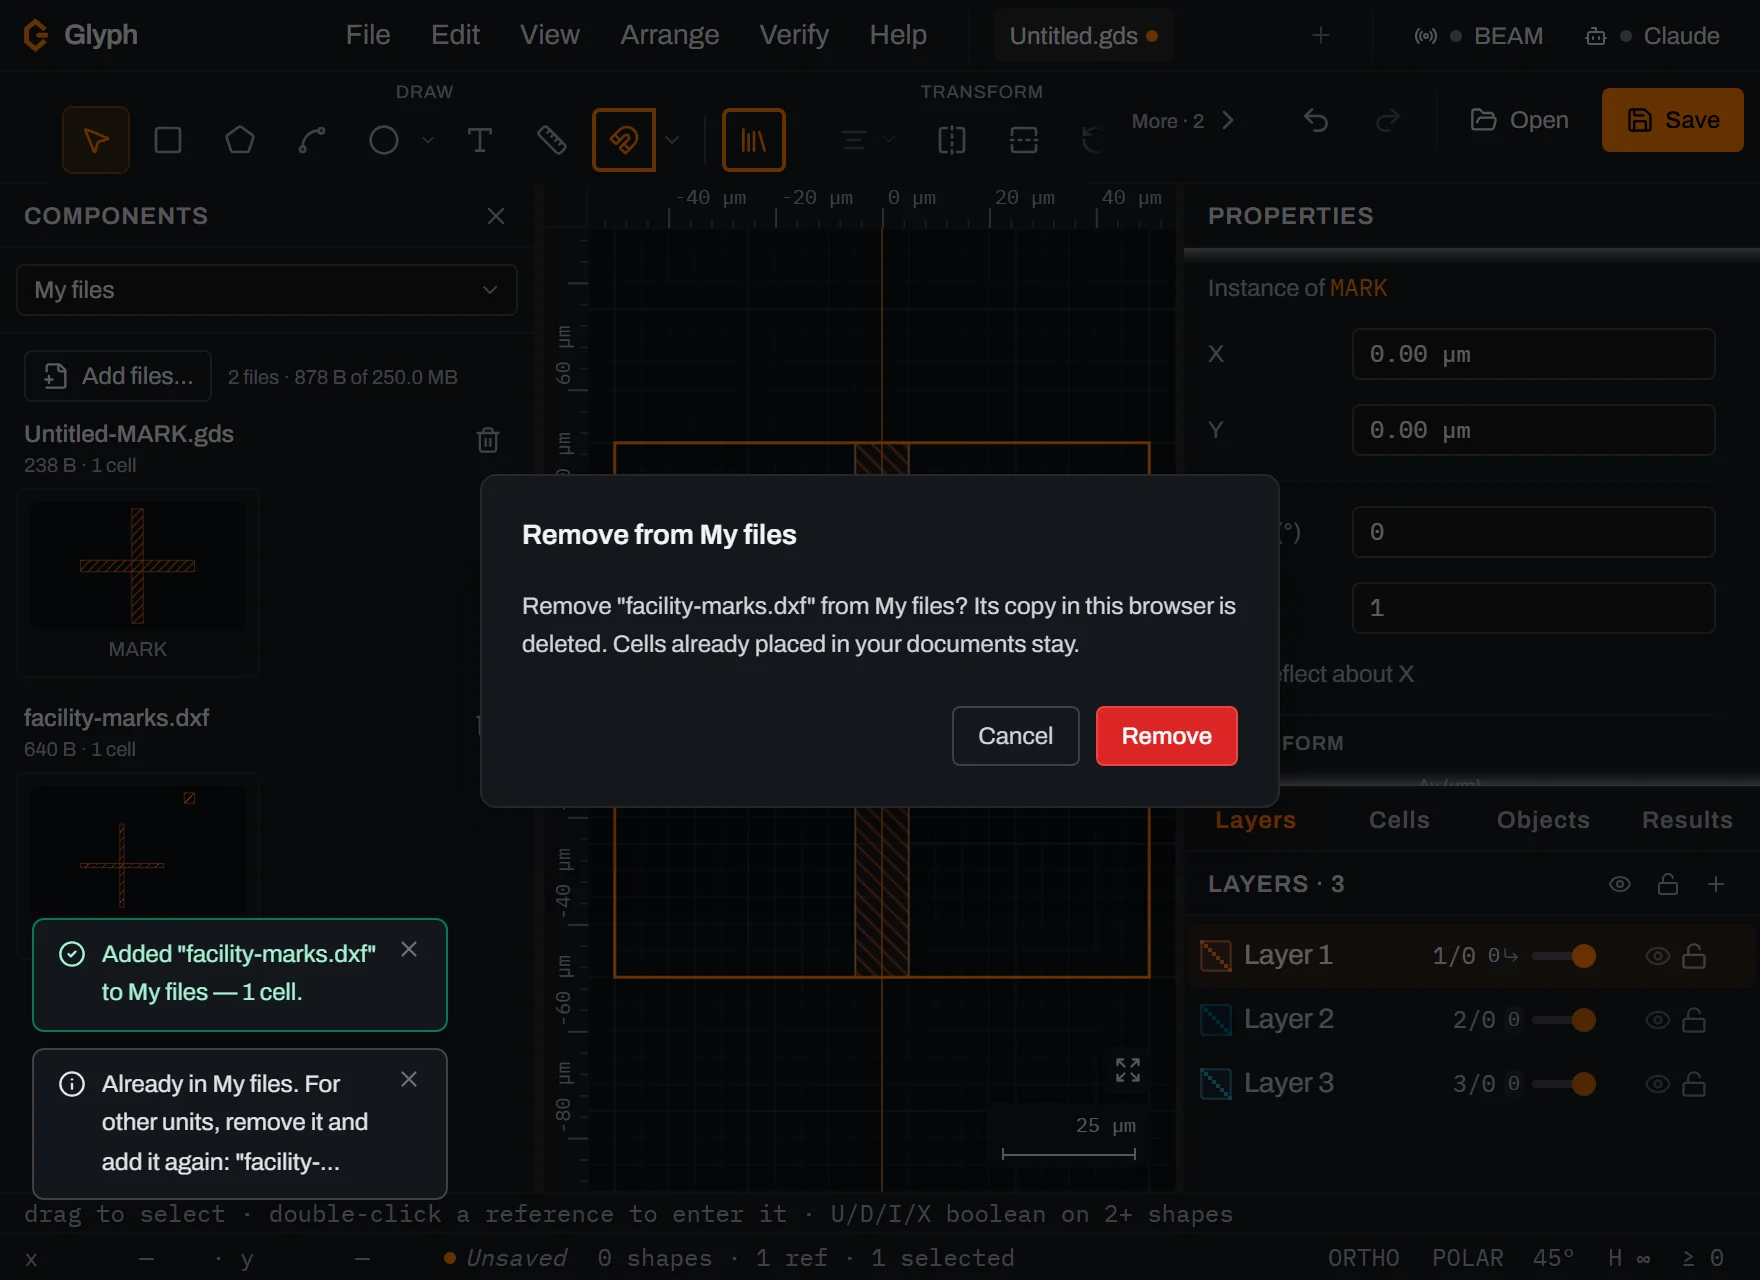Select the Path draw tool
This screenshot has width=1760, height=1280.
pos(312,140)
